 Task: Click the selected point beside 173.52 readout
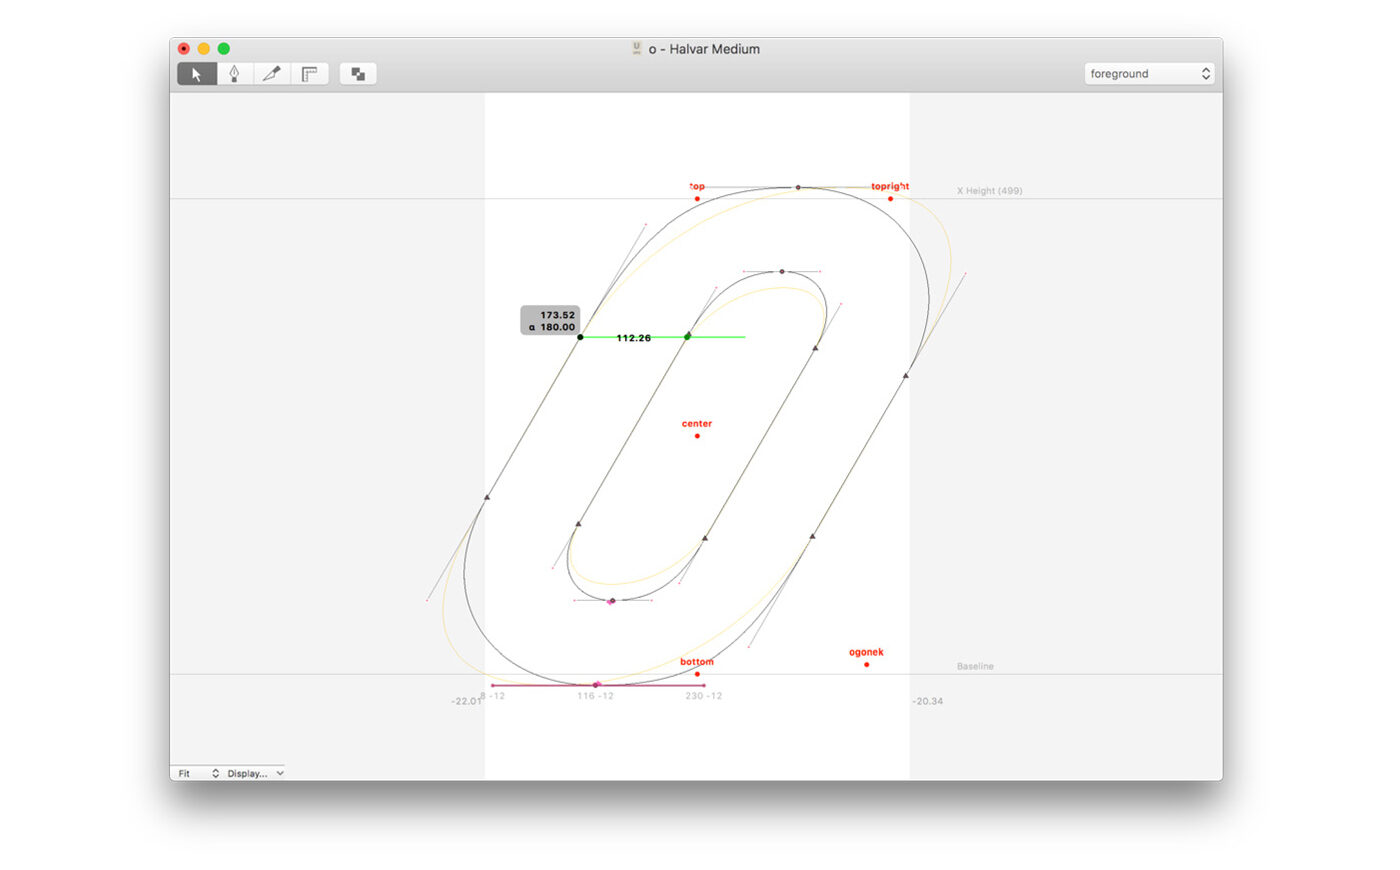(580, 337)
